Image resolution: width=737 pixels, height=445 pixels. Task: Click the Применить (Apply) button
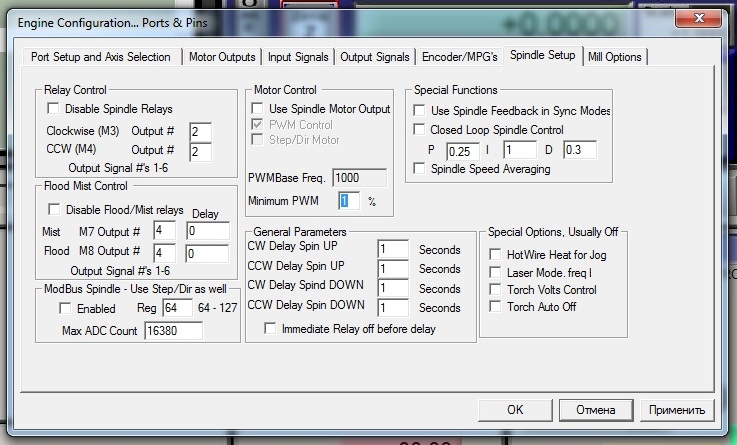tap(677, 410)
